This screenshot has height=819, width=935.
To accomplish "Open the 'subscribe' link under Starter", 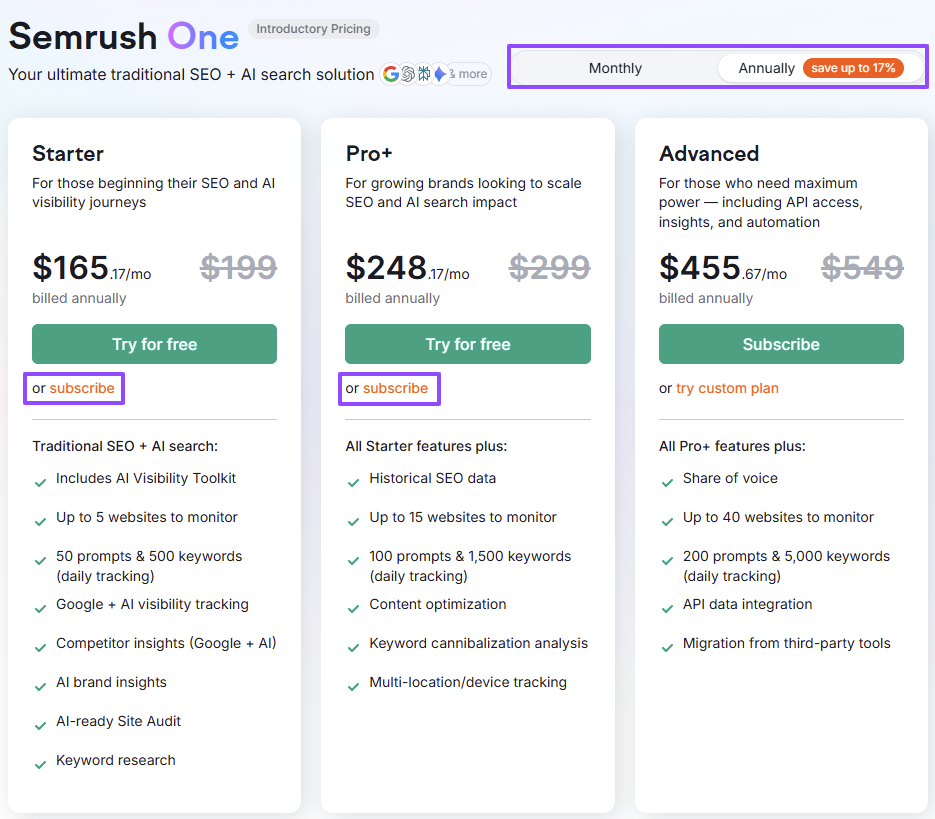I will click(82, 388).
